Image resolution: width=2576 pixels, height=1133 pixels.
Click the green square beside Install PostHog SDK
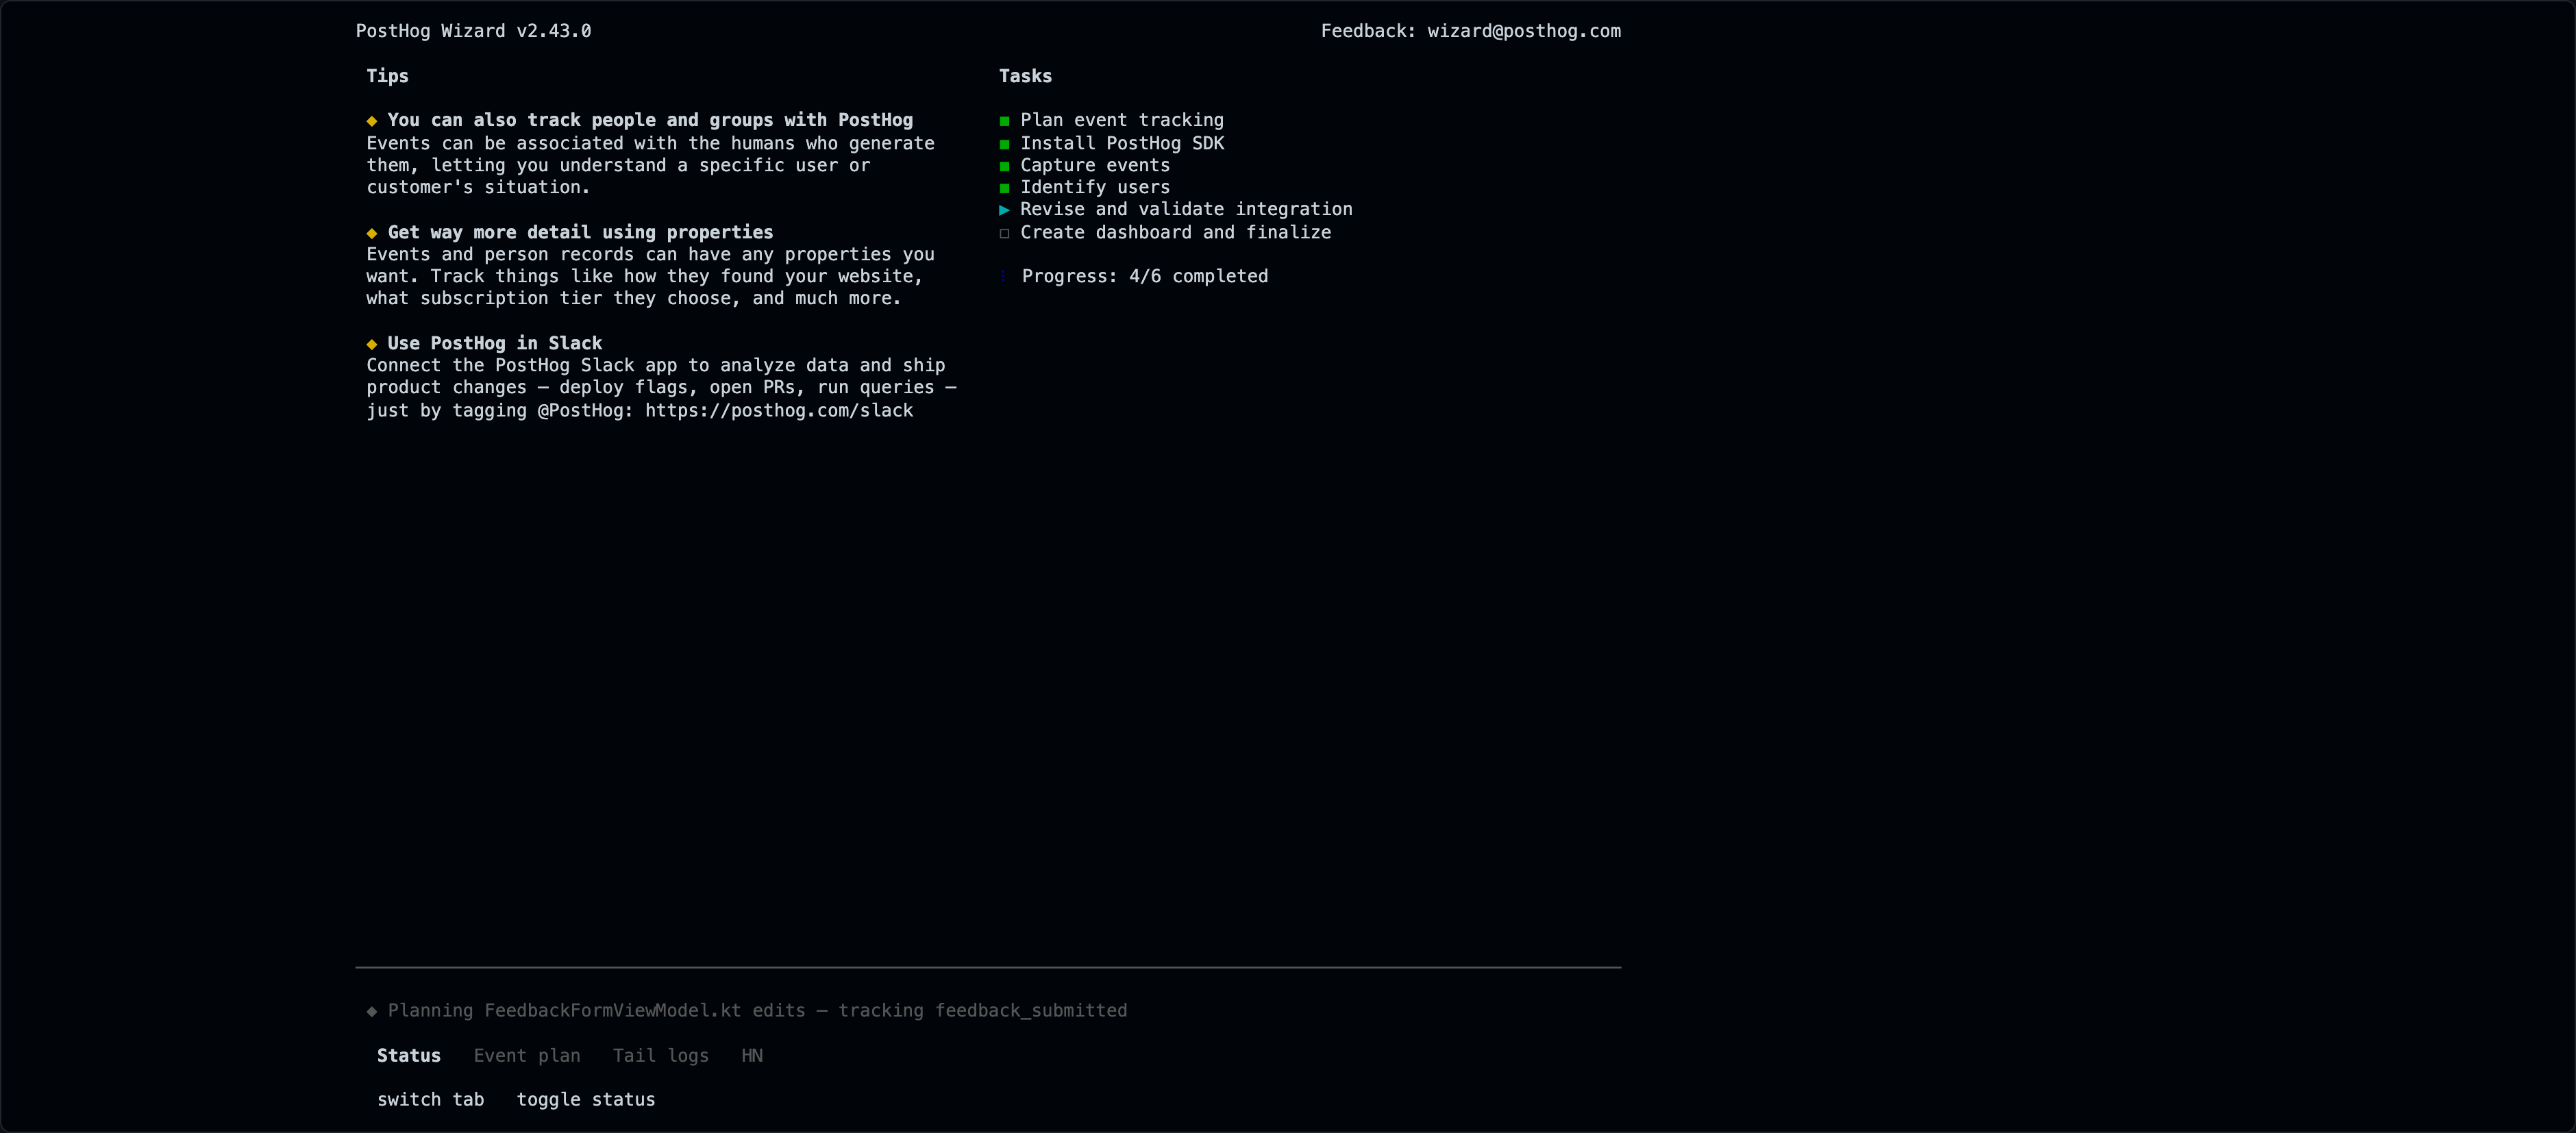pos(1004,144)
